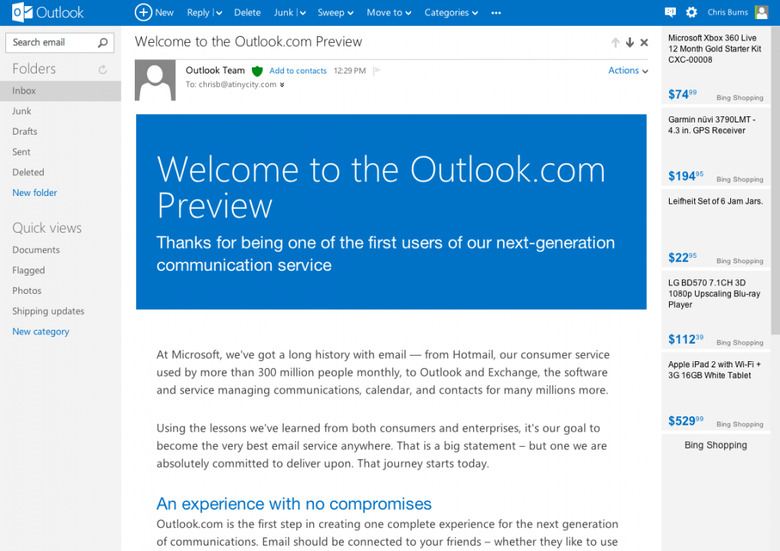Click the New folder link
This screenshot has width=780, height=551.
tap(34, 193)
